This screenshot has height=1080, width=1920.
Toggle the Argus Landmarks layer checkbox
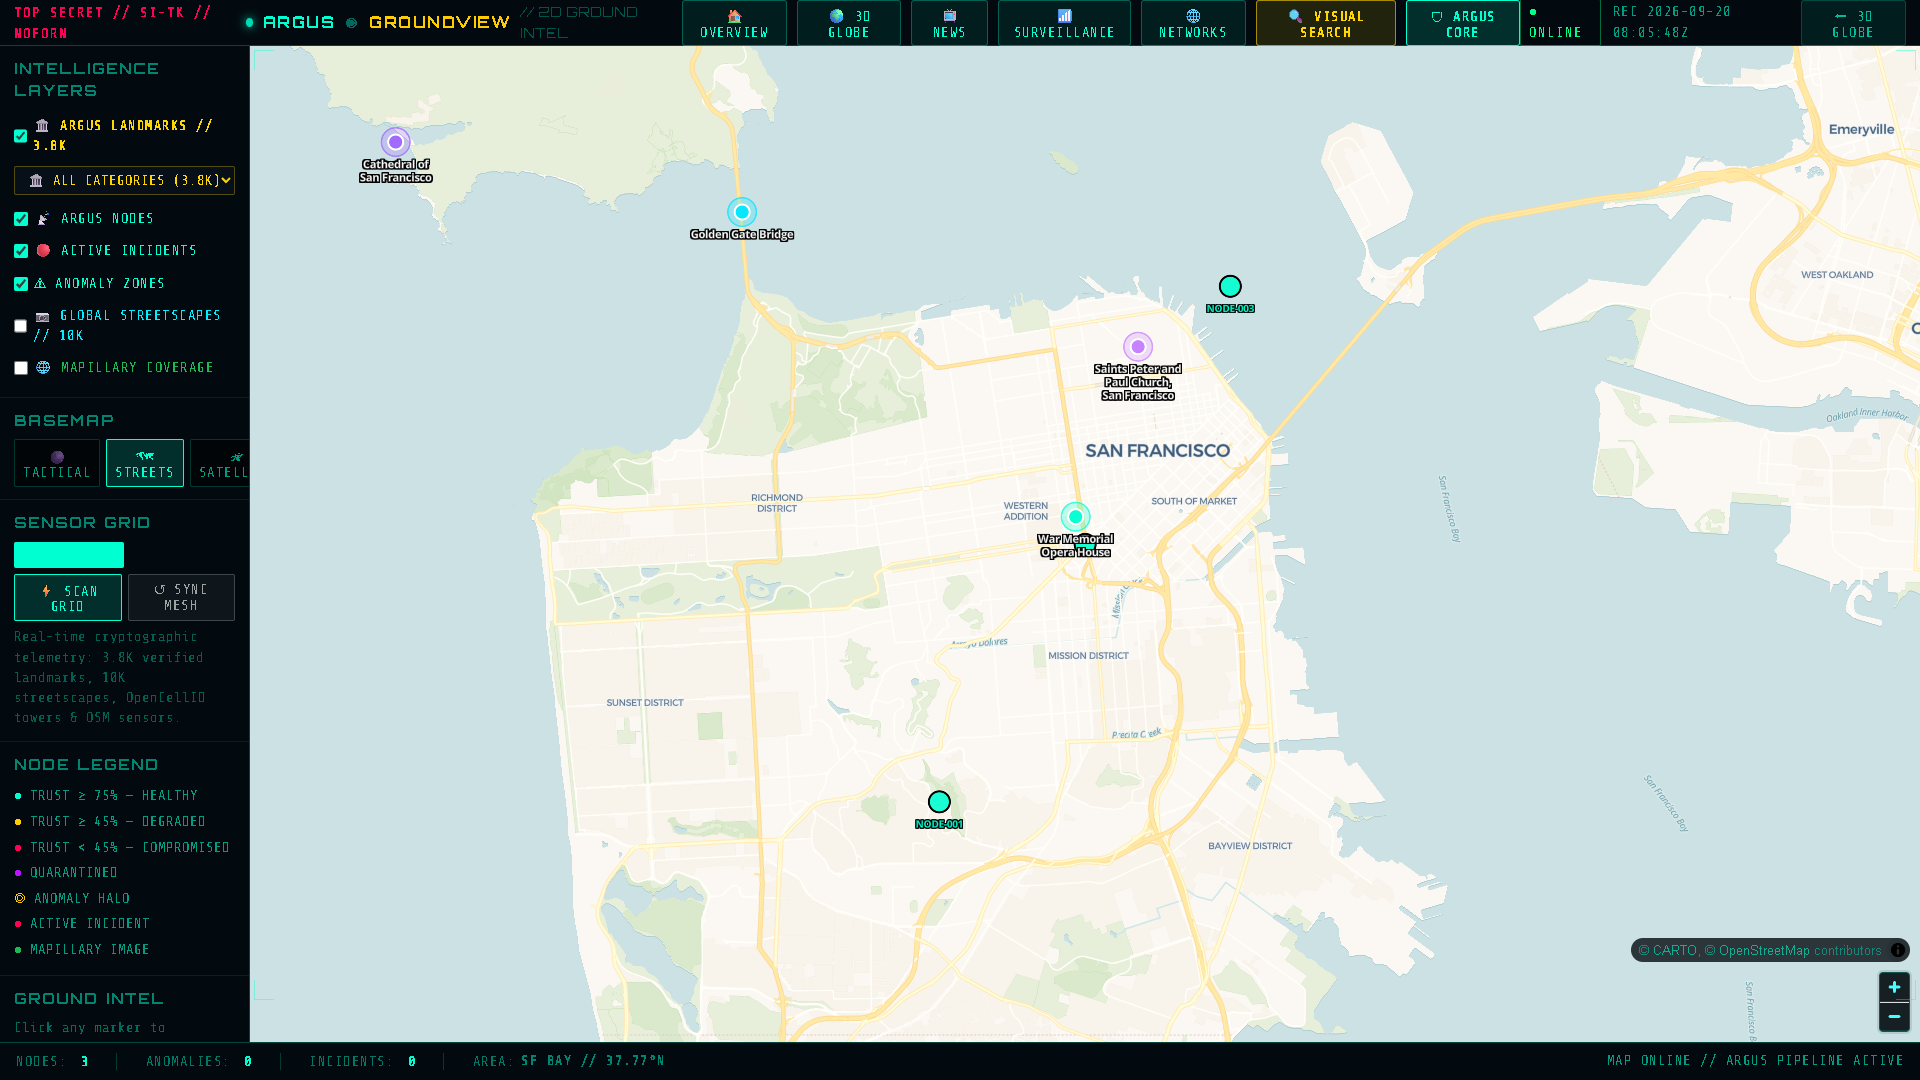[x=20, y=136]
